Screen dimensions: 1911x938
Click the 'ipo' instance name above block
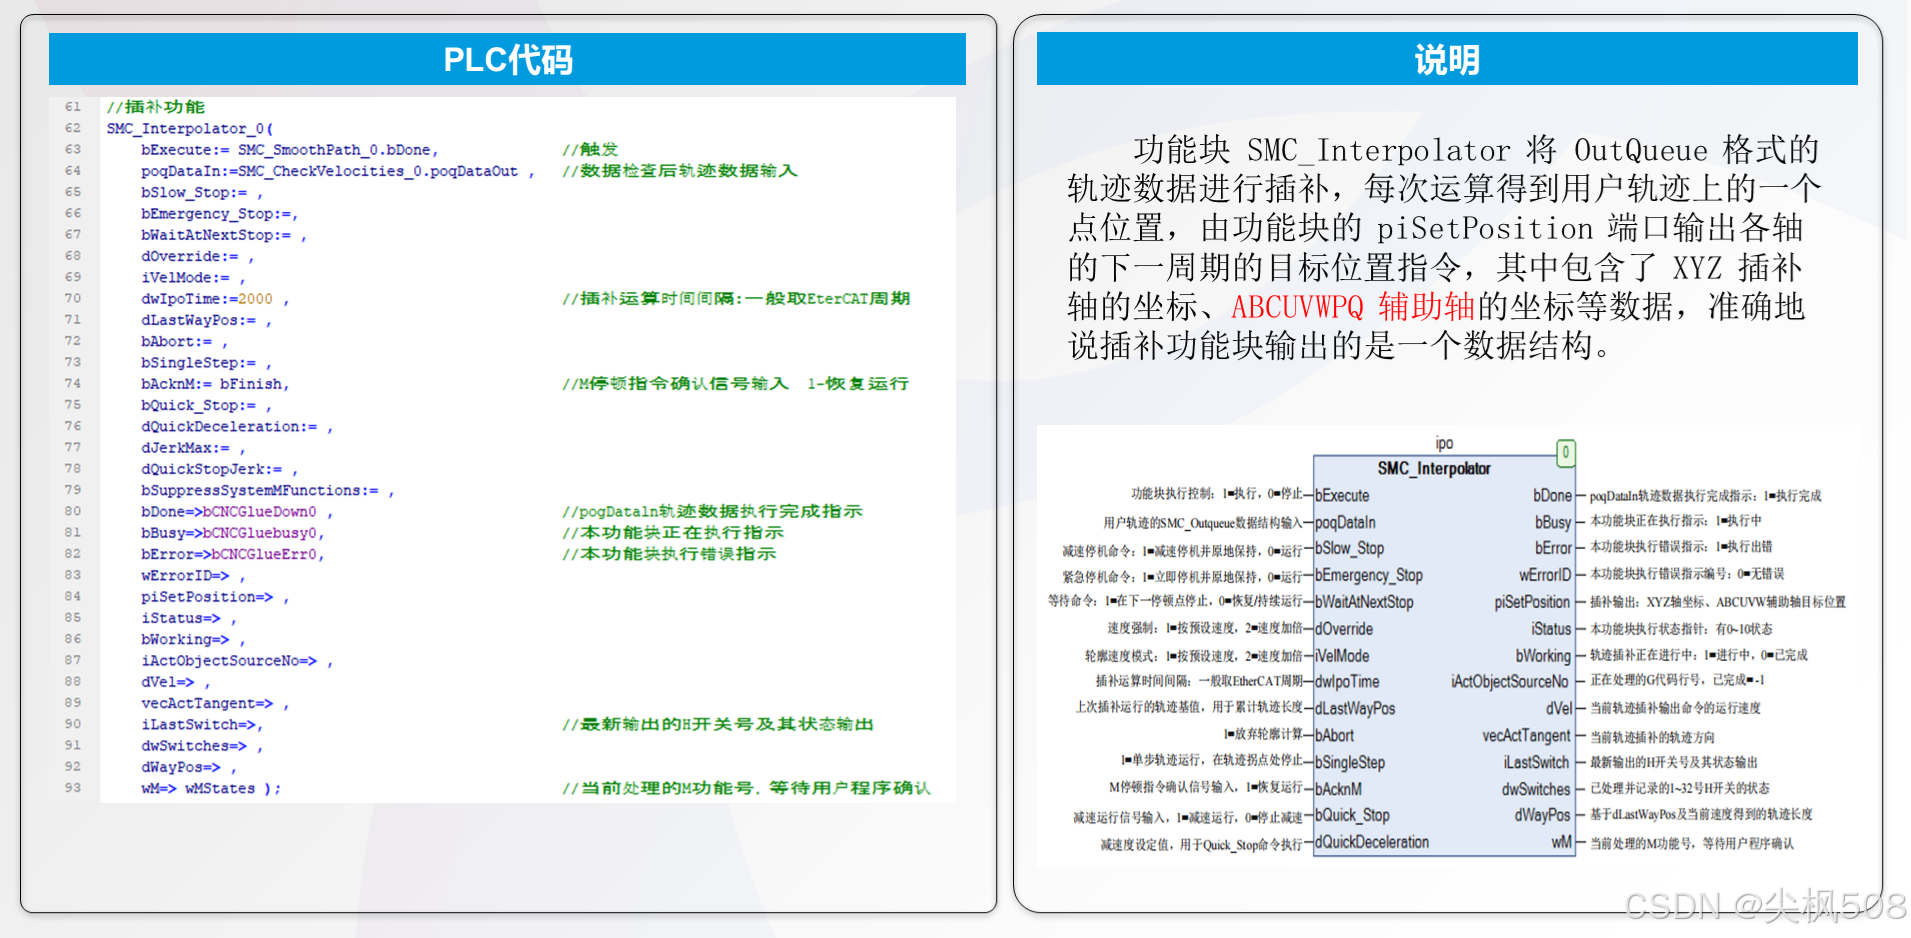[1444, 443]
